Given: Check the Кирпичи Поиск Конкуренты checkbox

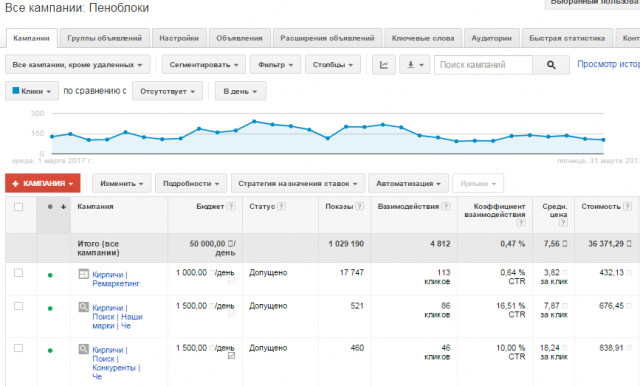Looking at the screenshot, I should pos(18,348).
